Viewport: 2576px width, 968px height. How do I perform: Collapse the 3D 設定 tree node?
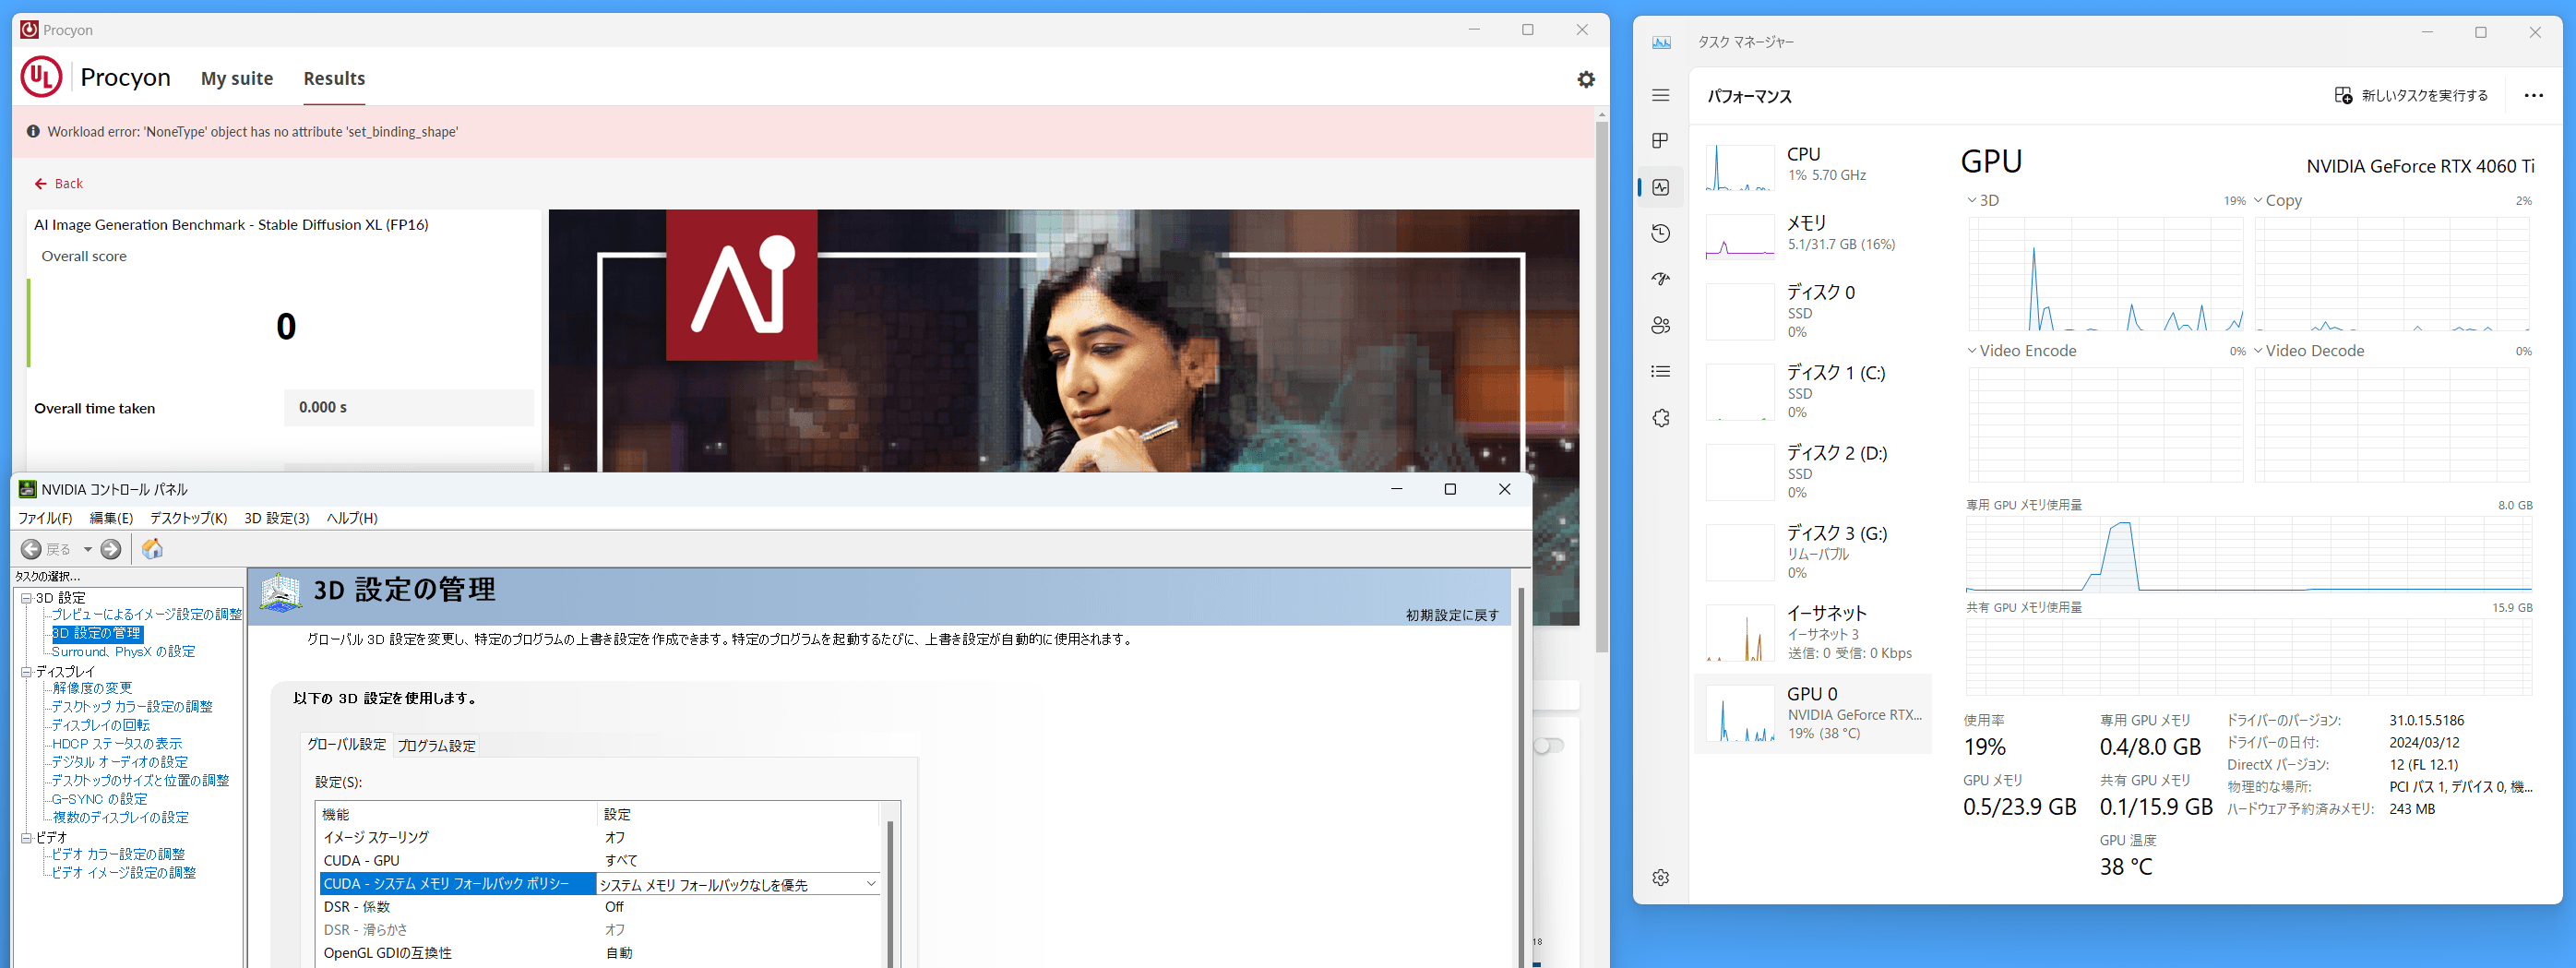tap(26, 598)
